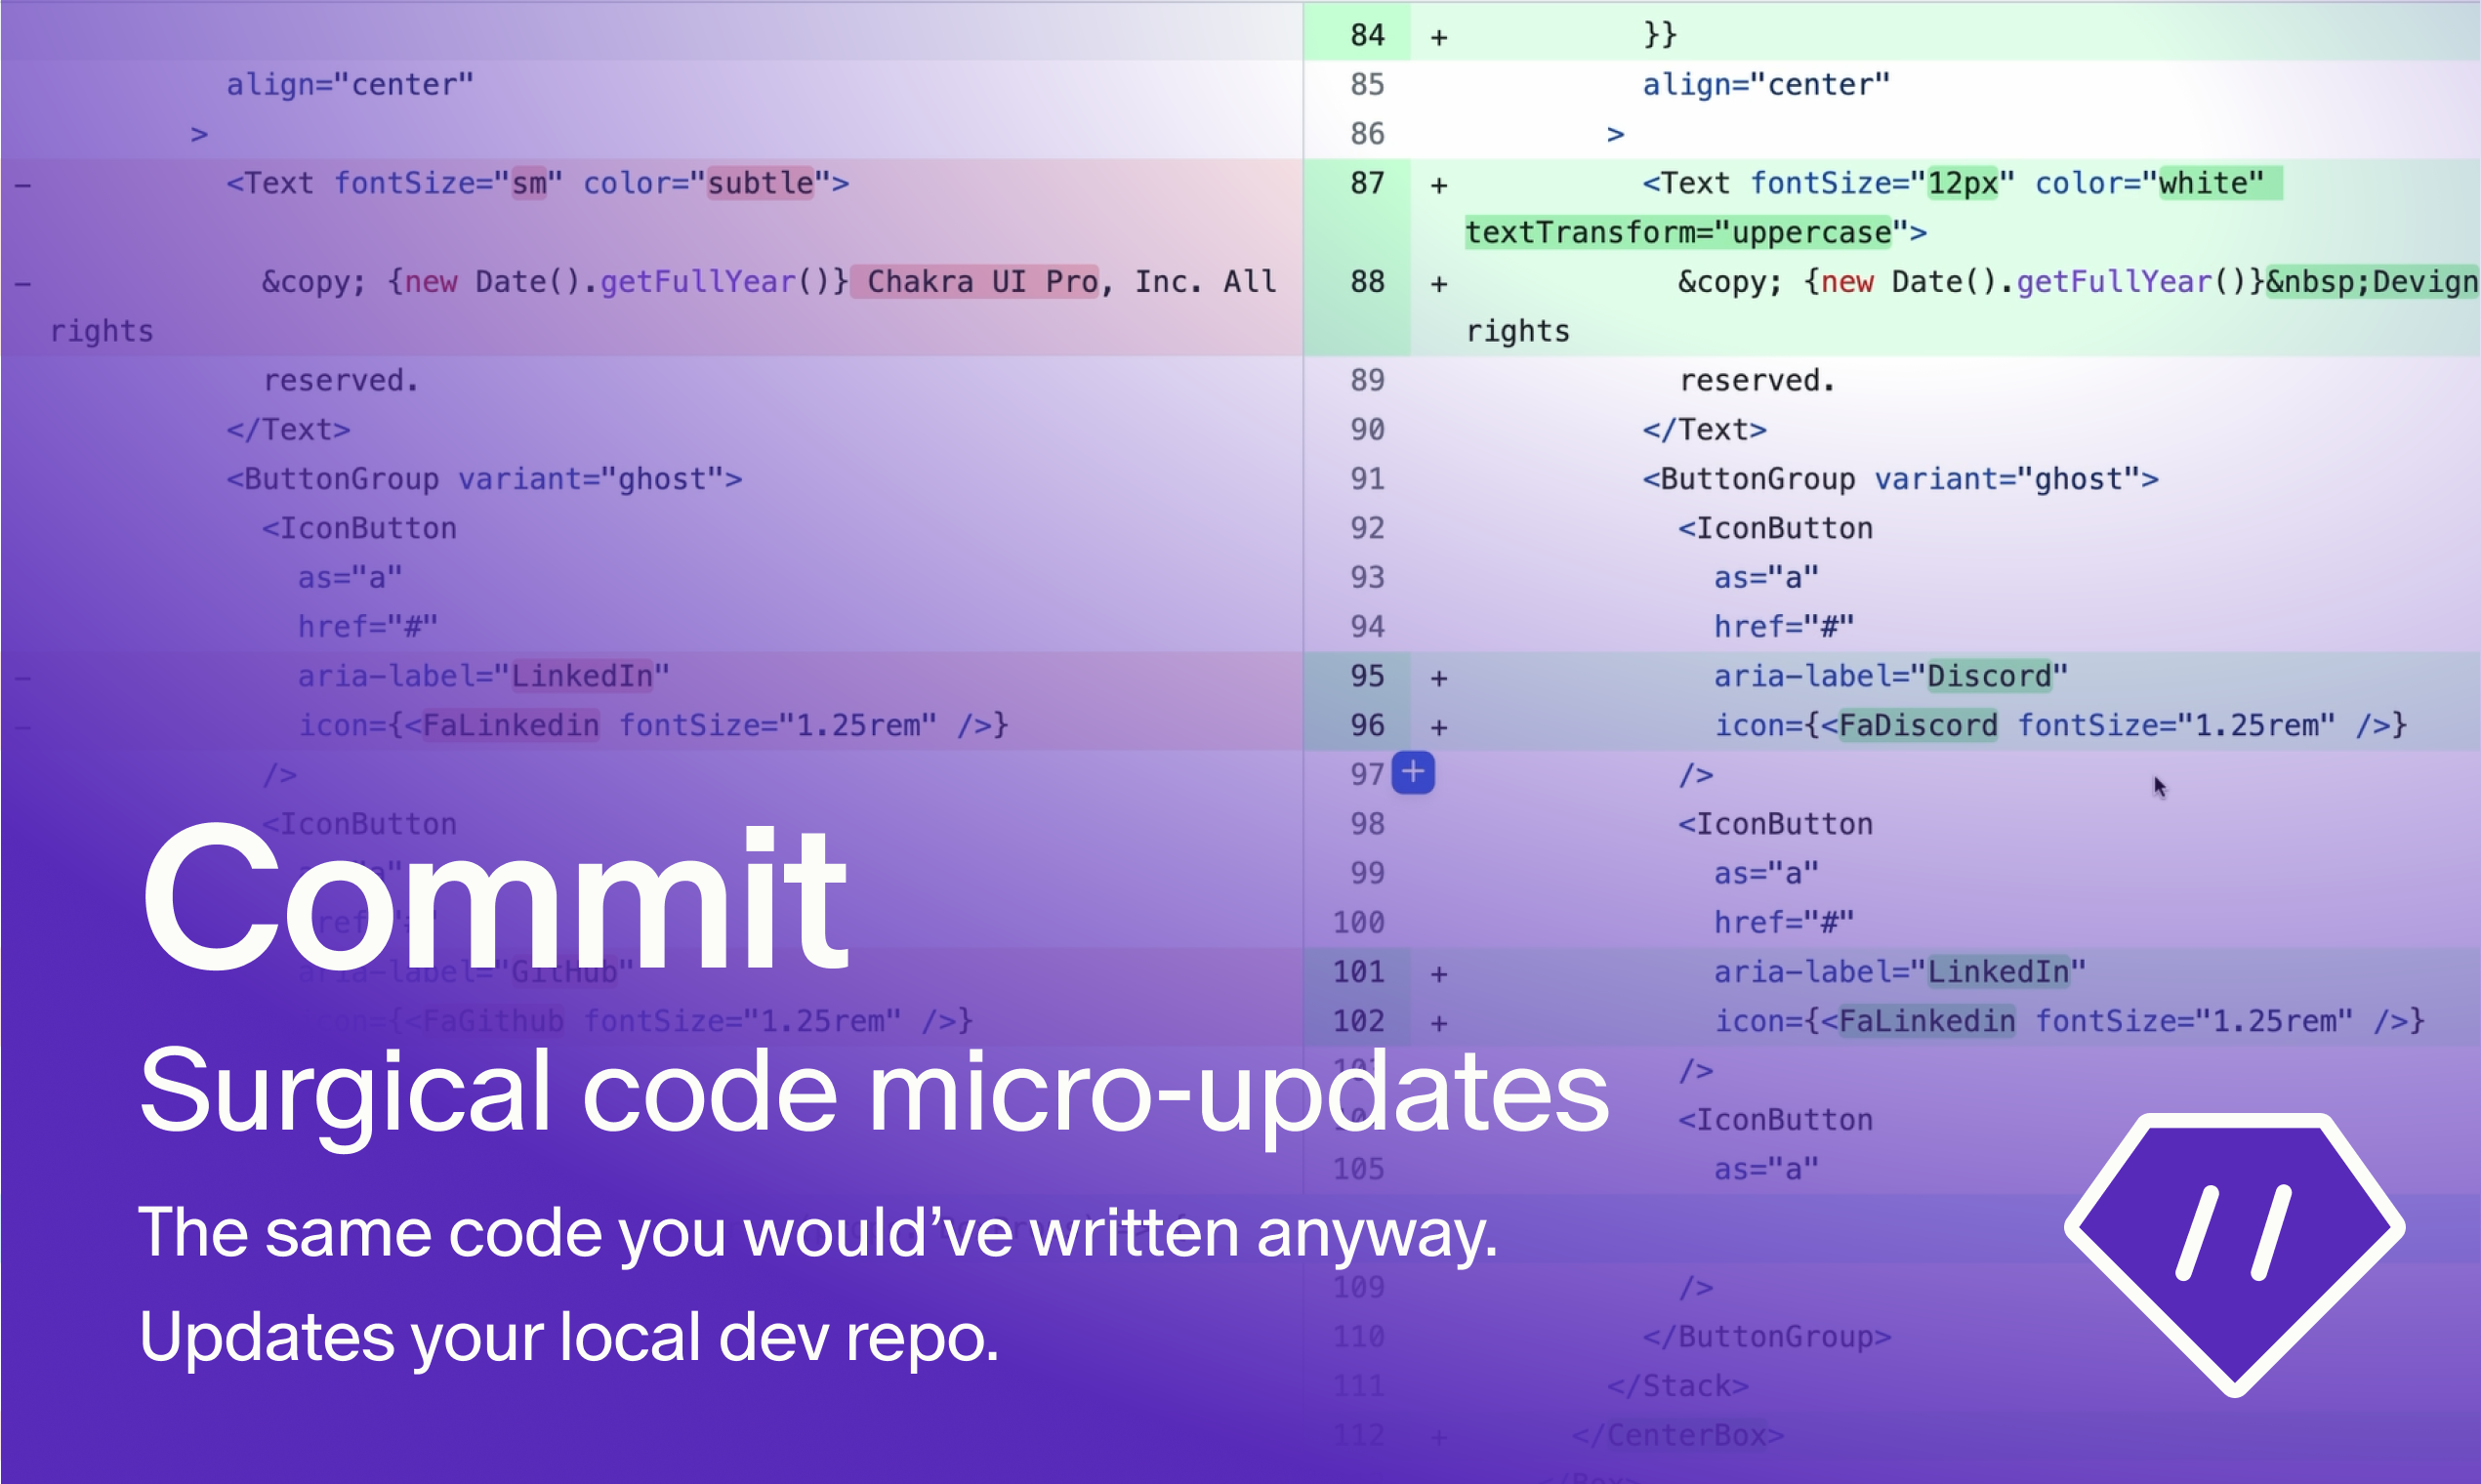Click the added aria-label="Discord" line
This screenshot has height=1484, width=2481.
pyautogui.click(x=1890, y=677)
